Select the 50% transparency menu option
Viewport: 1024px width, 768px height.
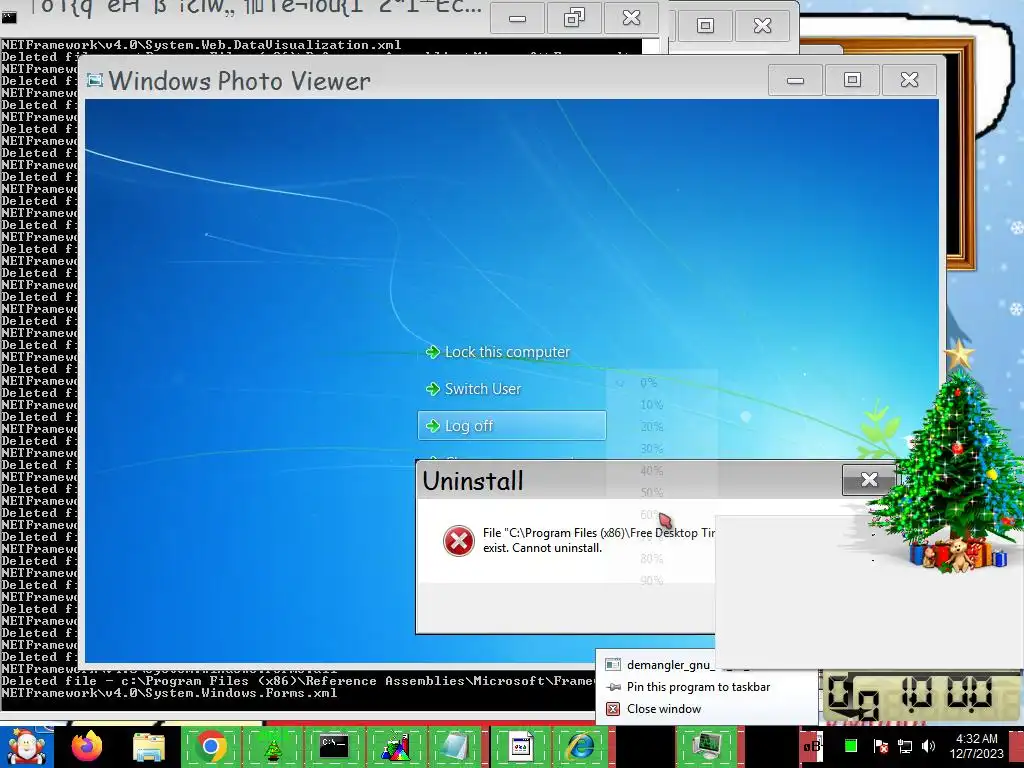click(x=662, y=492)
